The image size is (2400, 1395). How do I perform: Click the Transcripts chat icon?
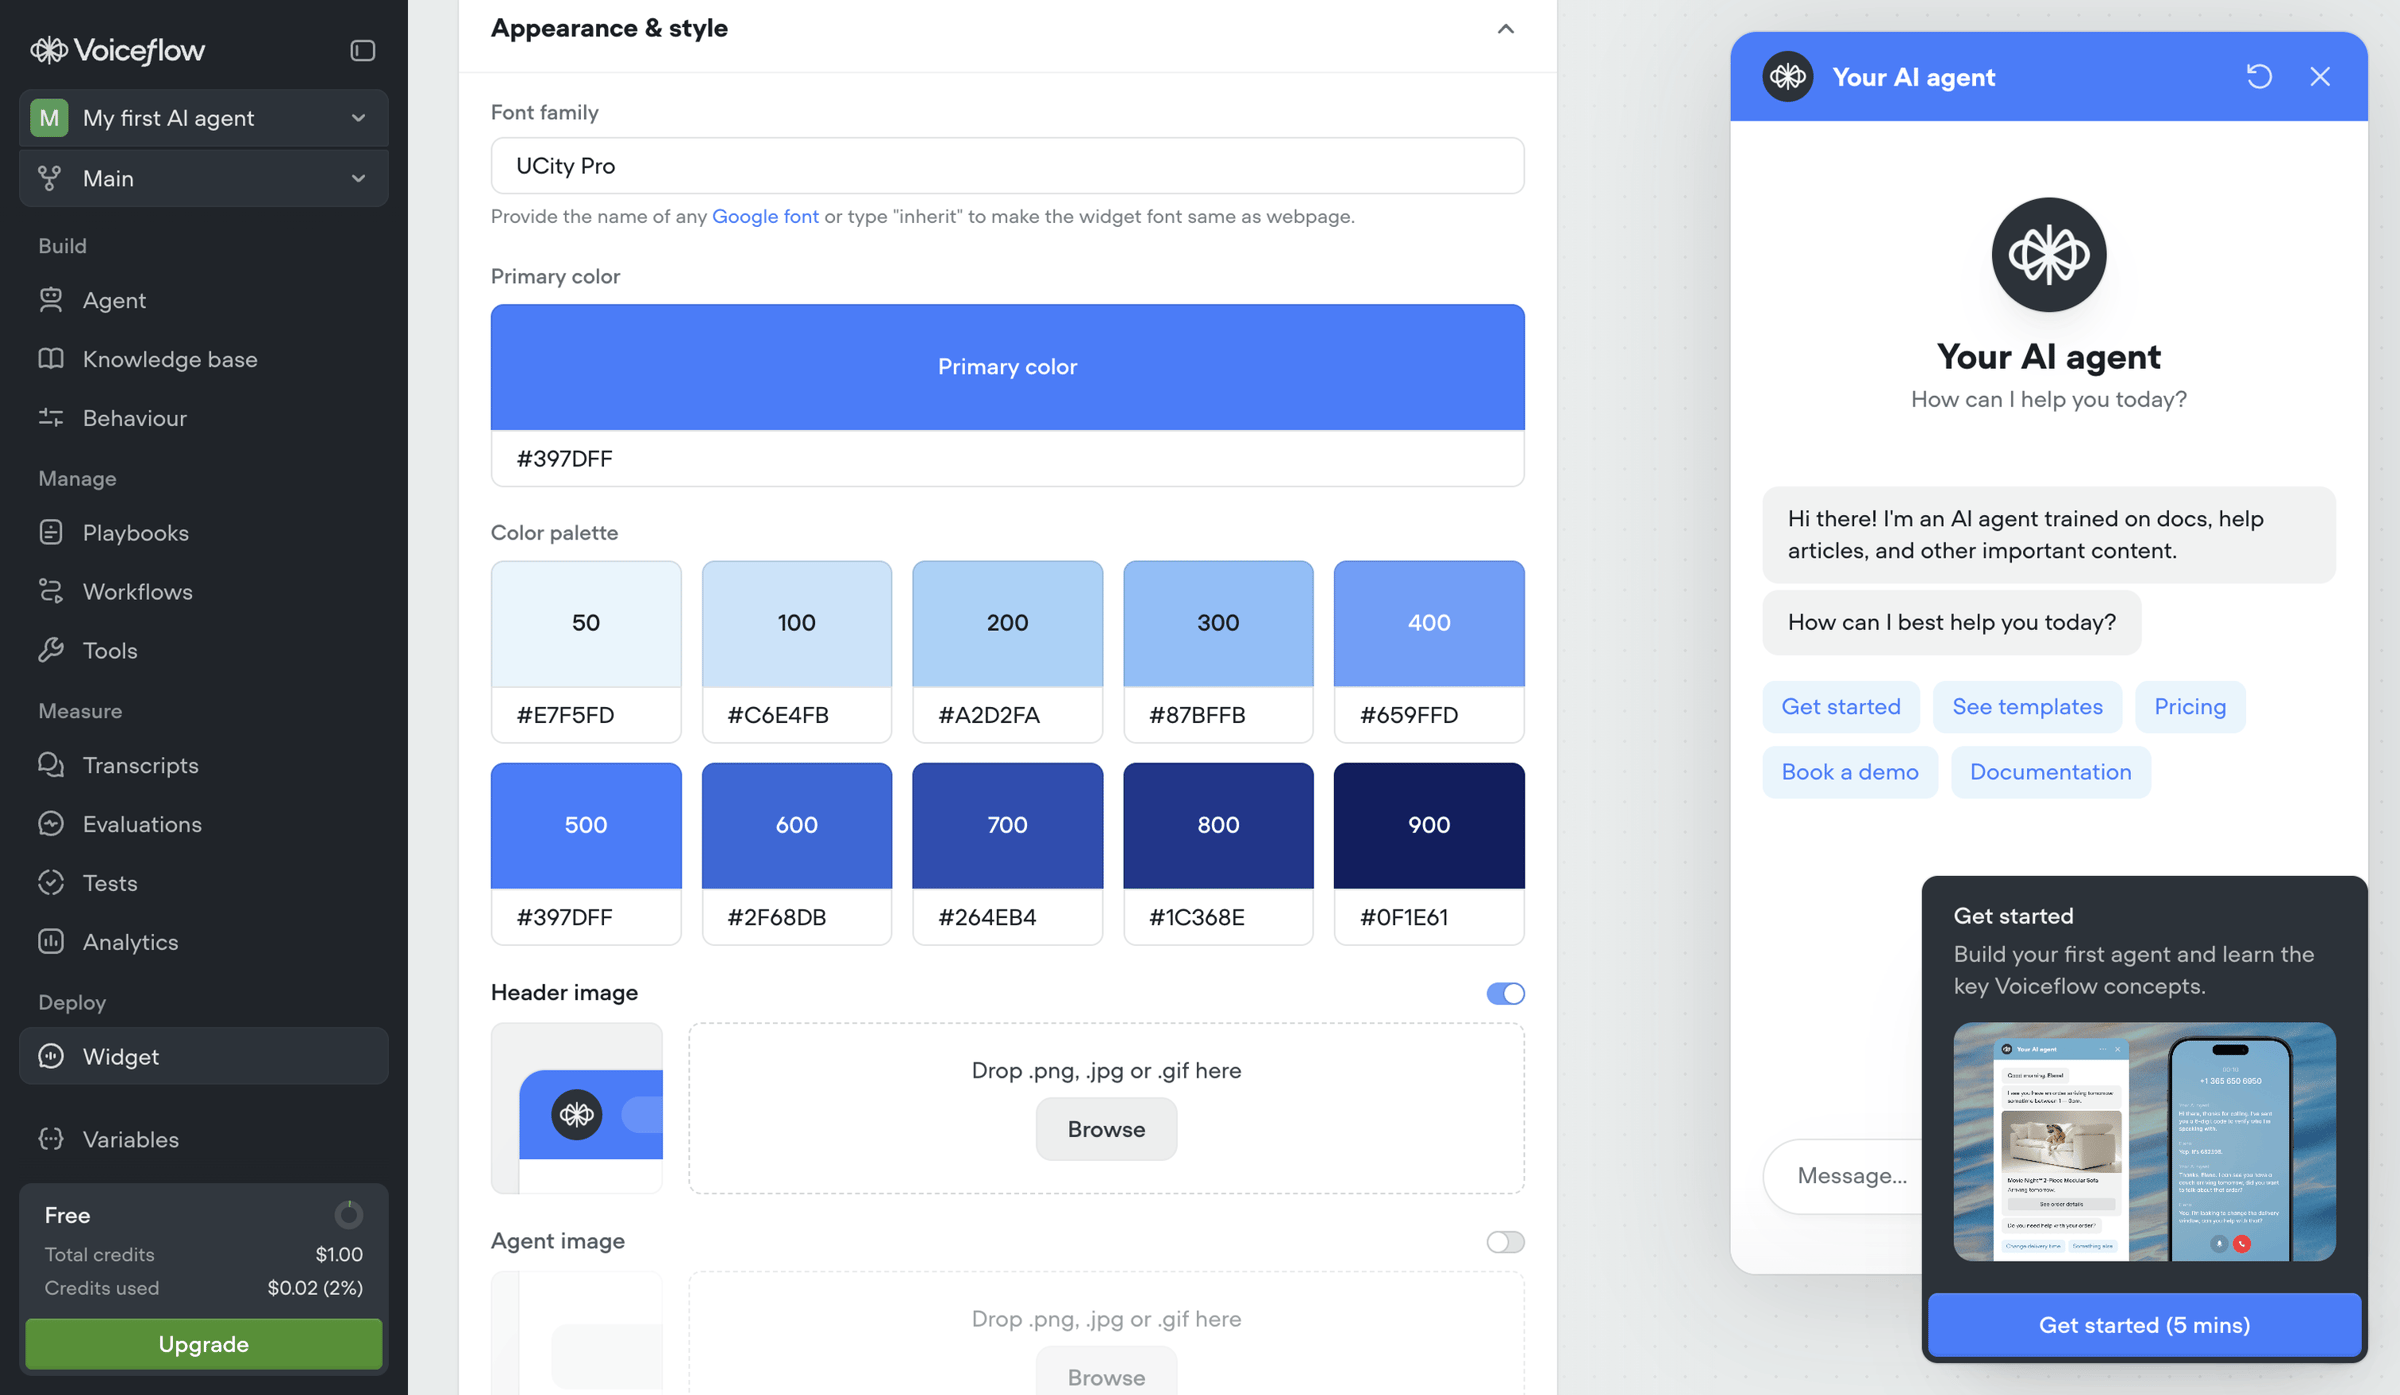(51, 765)
